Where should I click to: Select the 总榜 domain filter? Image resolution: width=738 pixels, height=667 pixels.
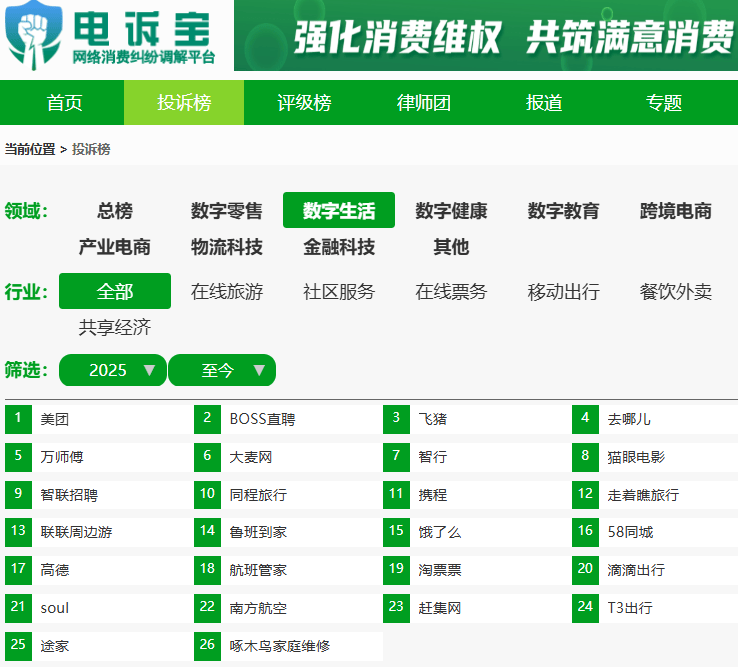pos(115,210)
